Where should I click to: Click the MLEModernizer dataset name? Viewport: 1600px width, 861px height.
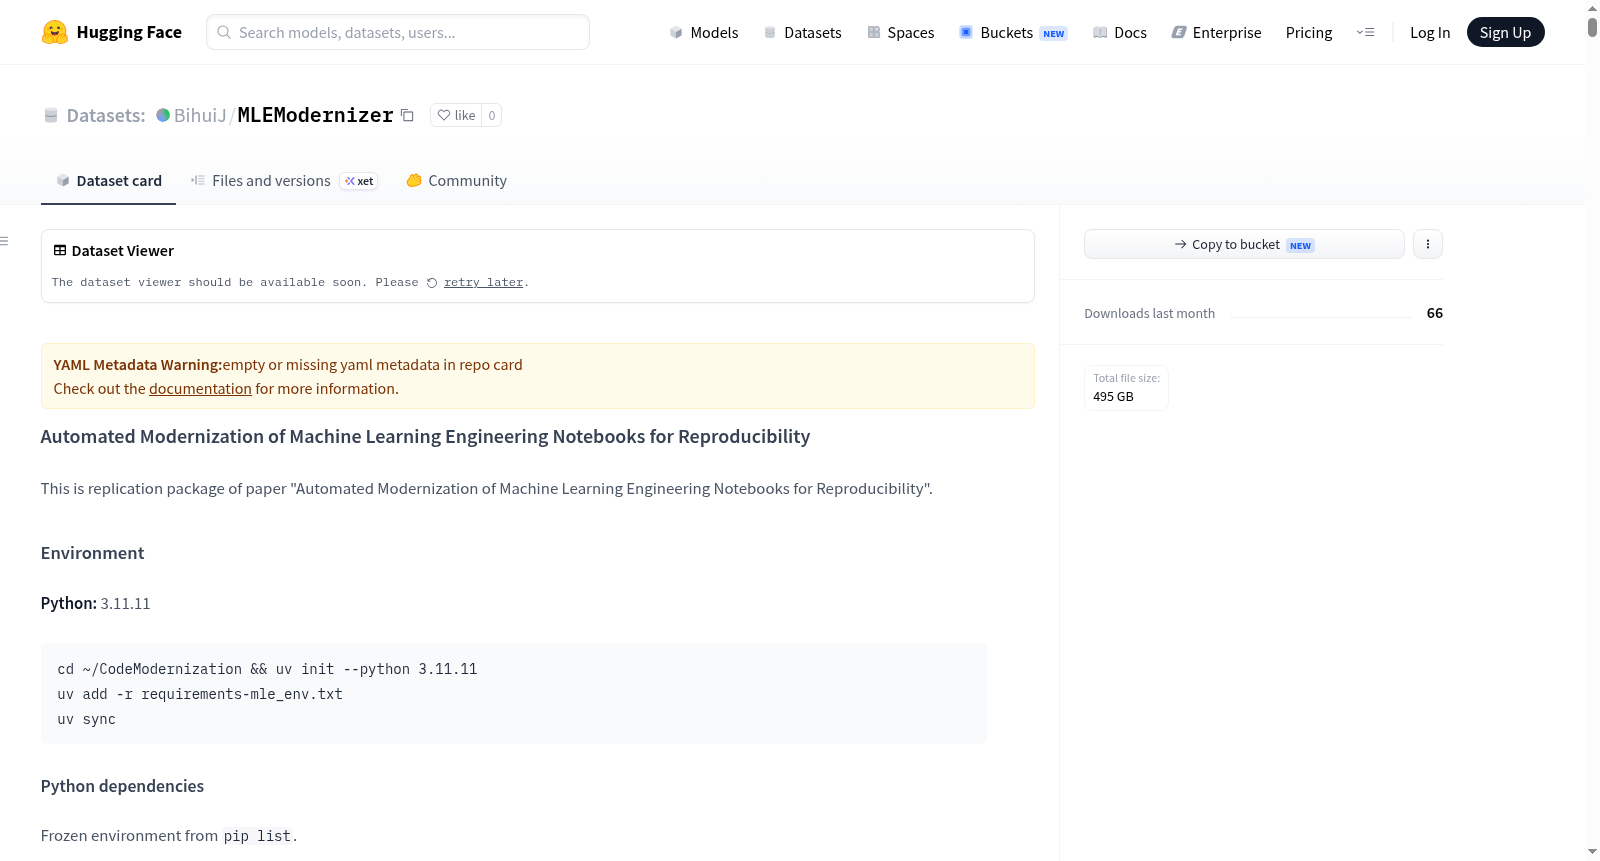(315, 115)
